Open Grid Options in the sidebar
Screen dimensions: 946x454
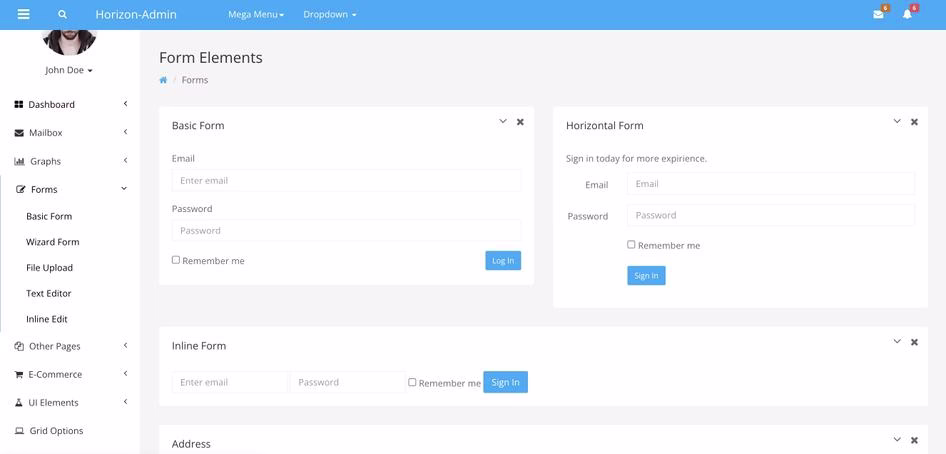pyautogui.click(x=56, y=430)
